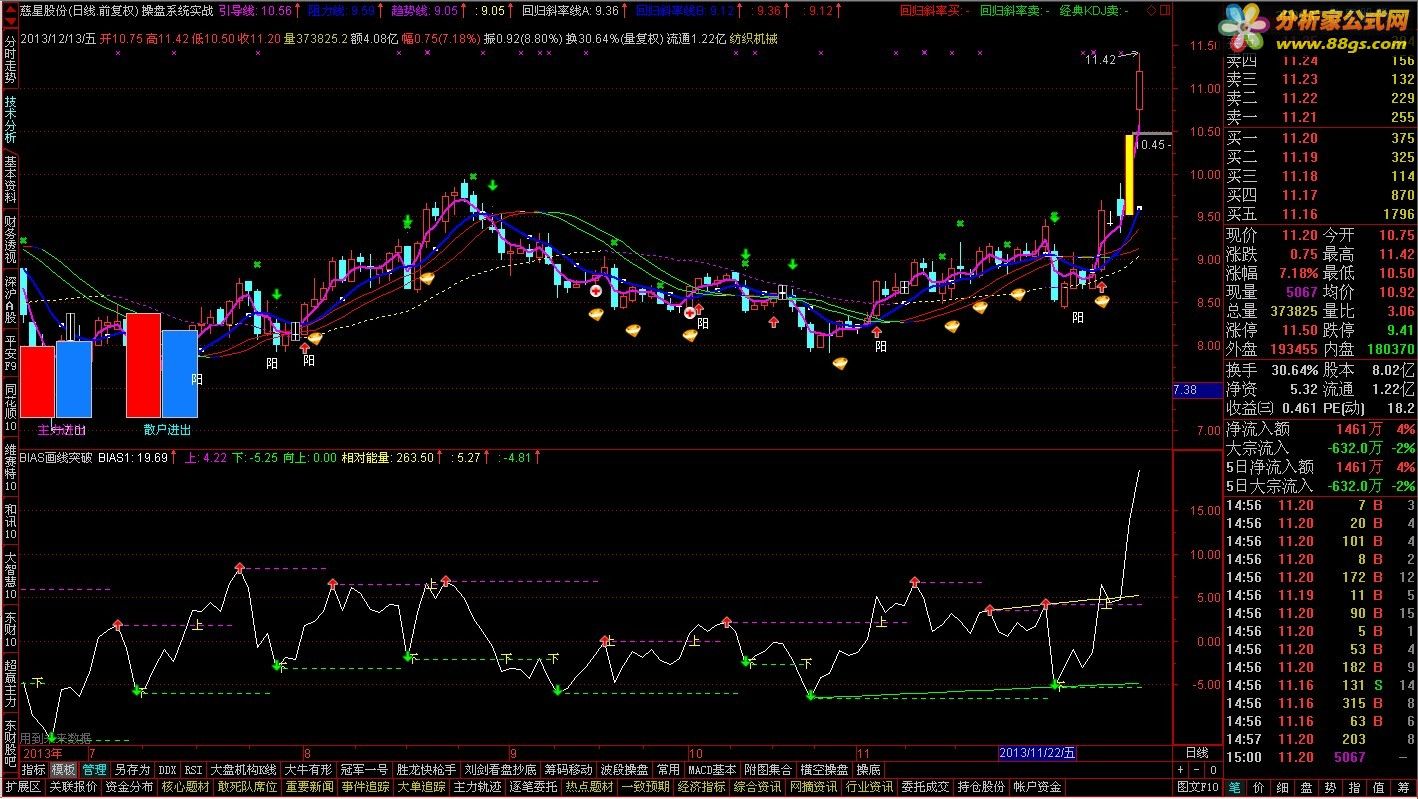Apply the 胜龙快枪手 template
1418x799 pixels.
pyautogui.click(x=426, y=770)
